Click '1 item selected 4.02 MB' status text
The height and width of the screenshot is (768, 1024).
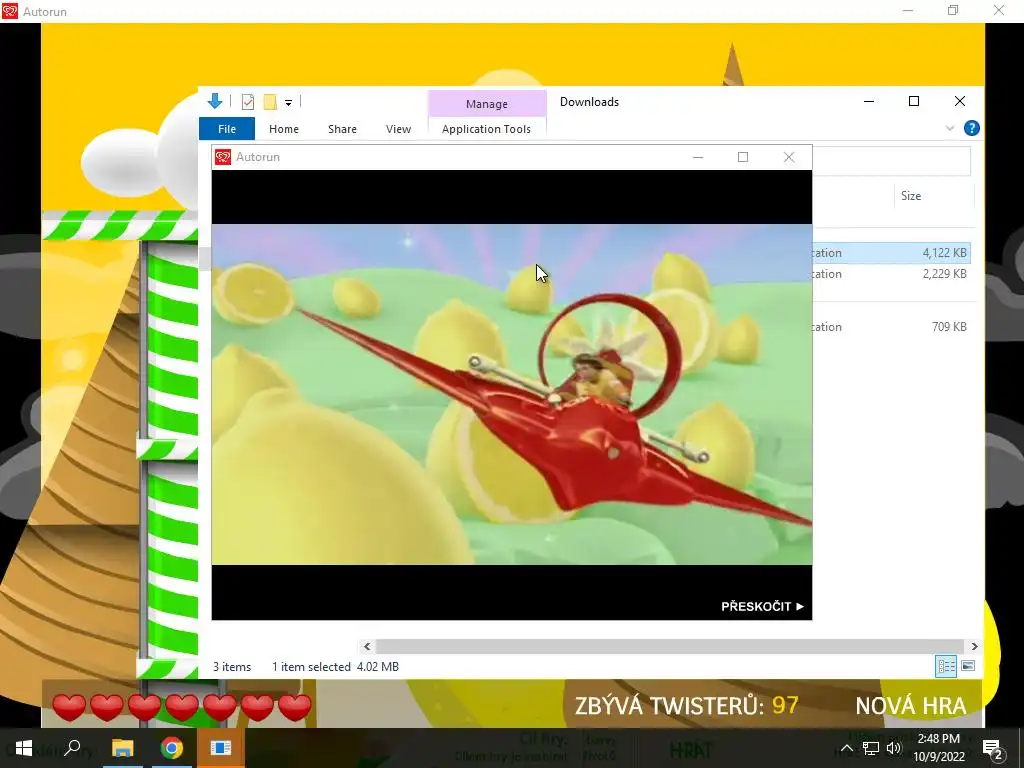point(335,667)
